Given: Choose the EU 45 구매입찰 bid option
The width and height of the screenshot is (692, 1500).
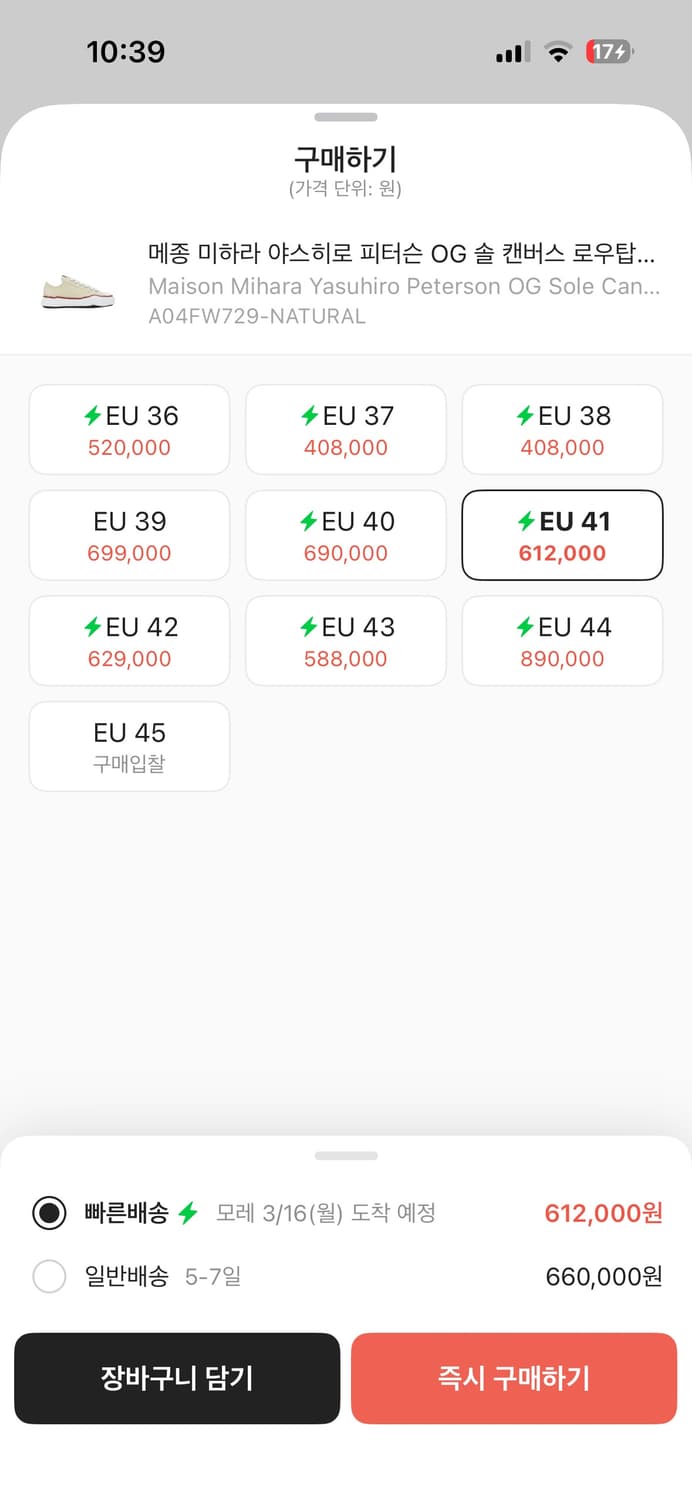Looking at the screenshot, I should tap(129, 746).
